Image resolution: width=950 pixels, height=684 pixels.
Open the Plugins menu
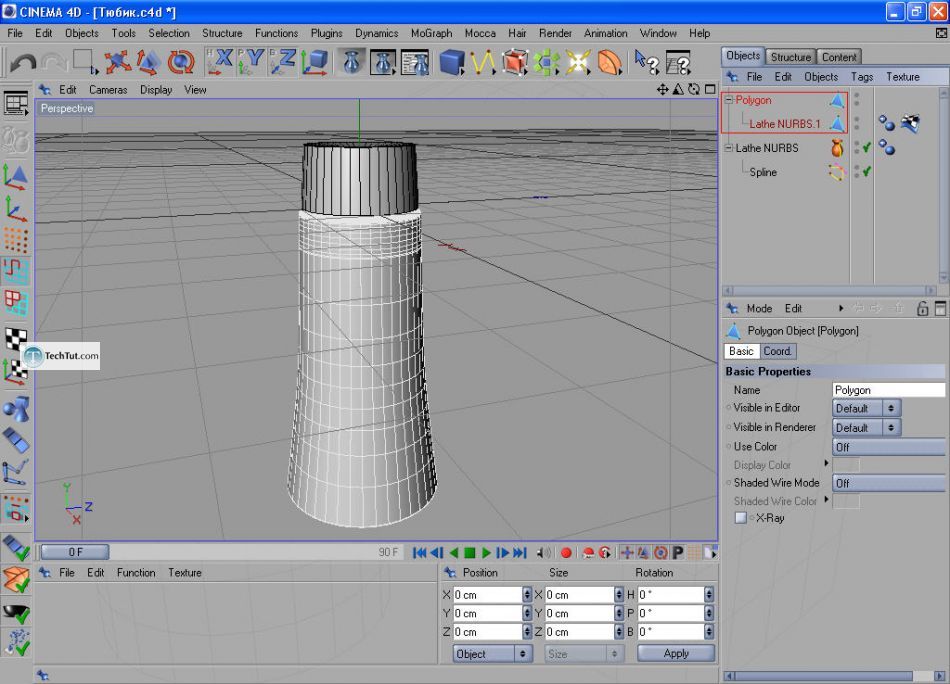pyautogui.click(x=327, y=33)
